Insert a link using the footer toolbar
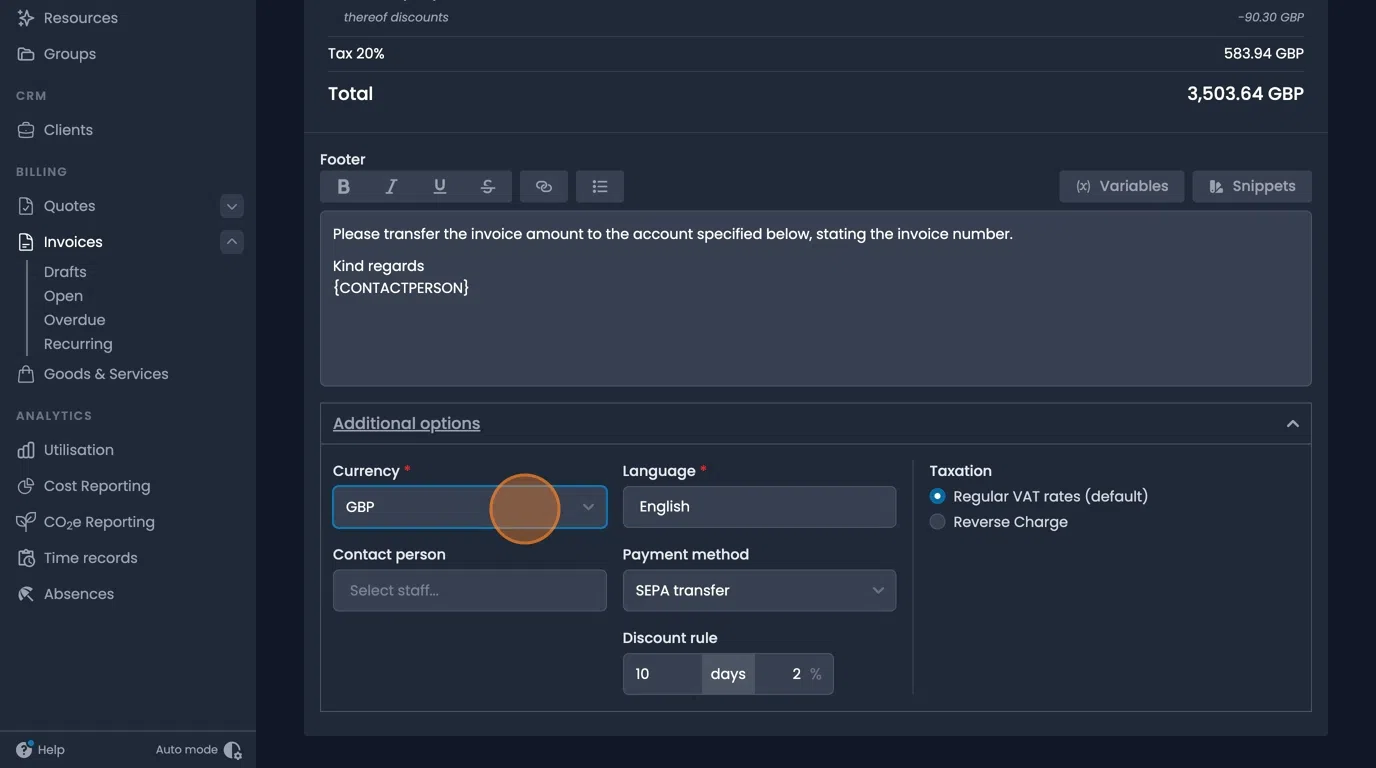The width and height of the screenshot is (1376, 768). click(543, 186)
